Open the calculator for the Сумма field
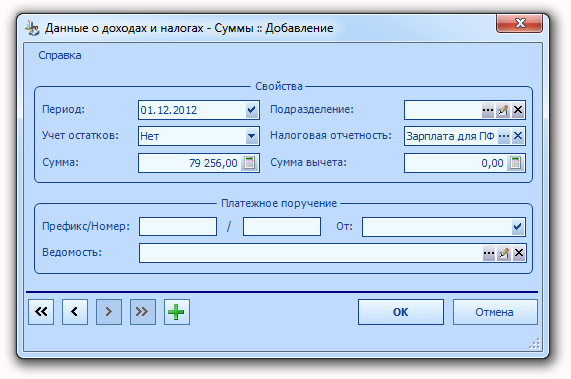 click(249, 163)
